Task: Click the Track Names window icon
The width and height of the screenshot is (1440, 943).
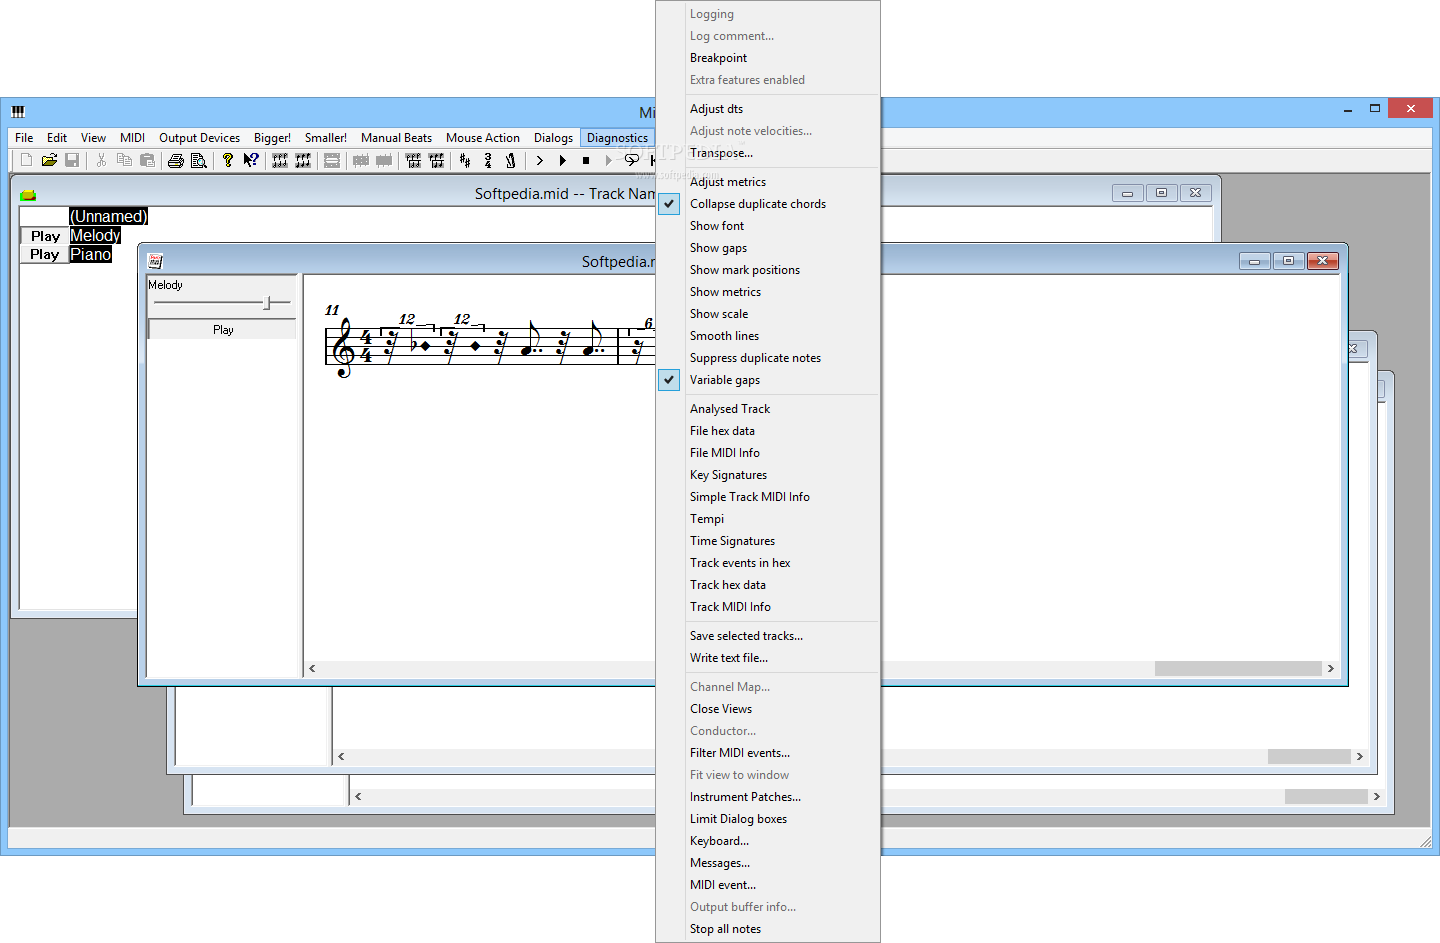Action: coord(28,195)
